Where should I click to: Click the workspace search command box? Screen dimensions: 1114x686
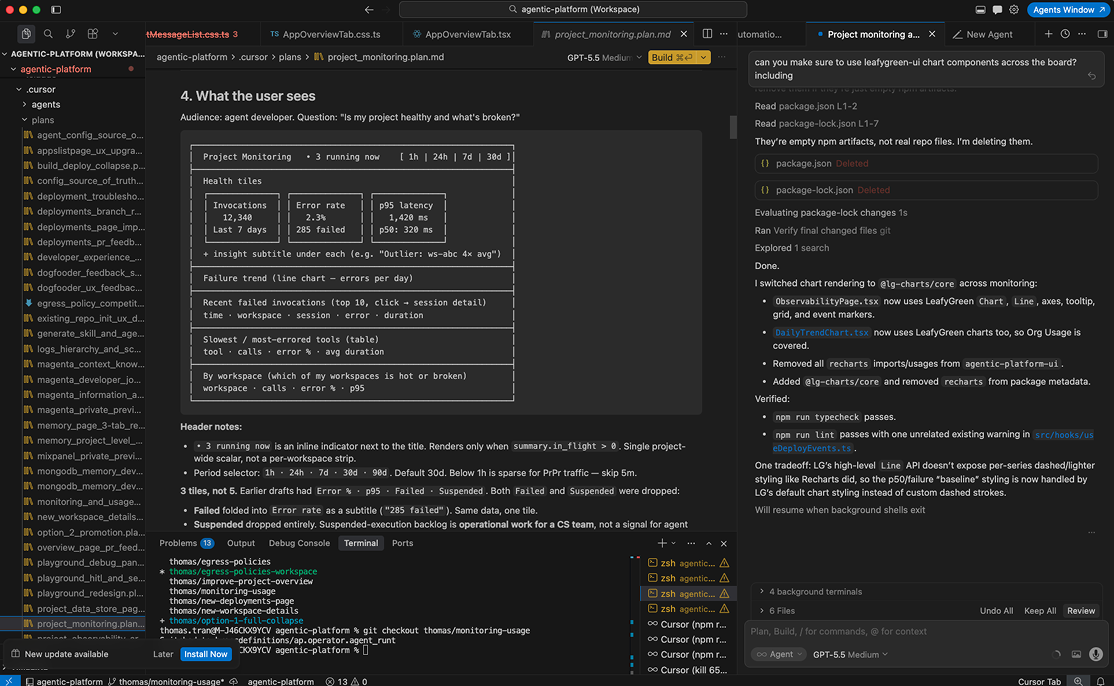(573, 9)
